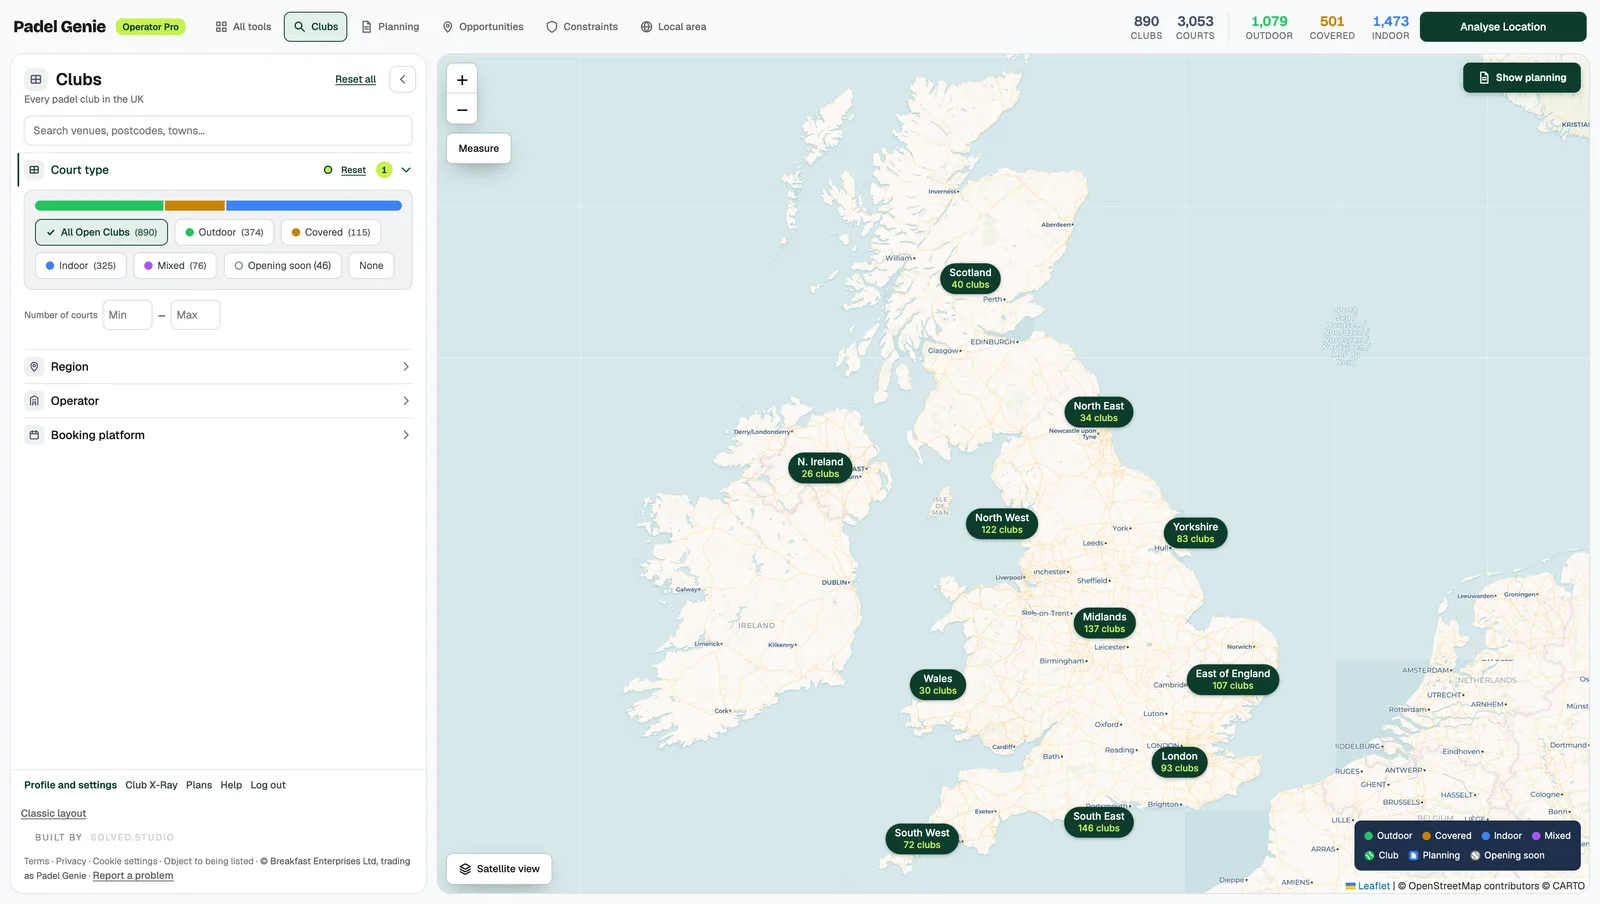This screenshot has width=1600, height=904.
Task: Click the Padel Genie logo
Action: [59, 27]
